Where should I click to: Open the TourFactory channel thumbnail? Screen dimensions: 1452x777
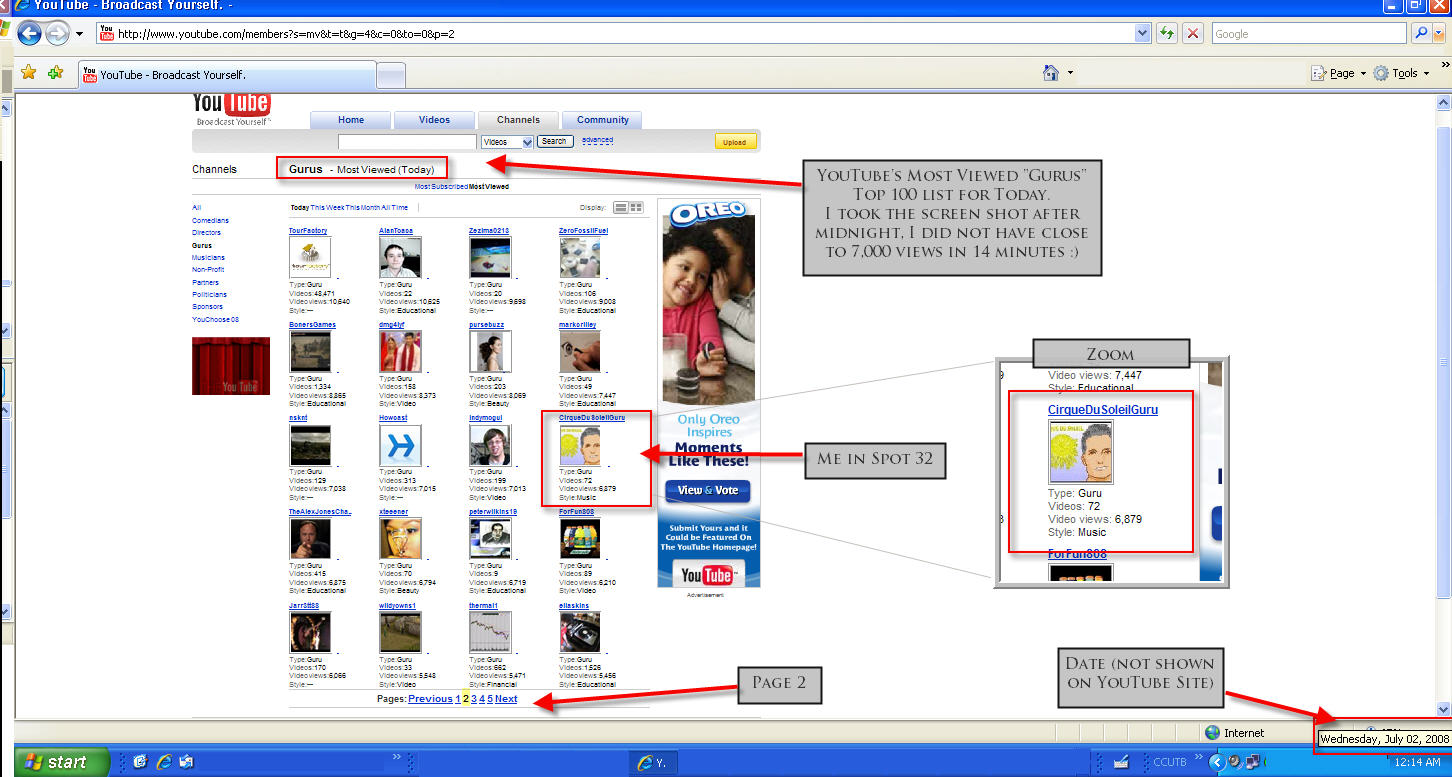[310, 257]
